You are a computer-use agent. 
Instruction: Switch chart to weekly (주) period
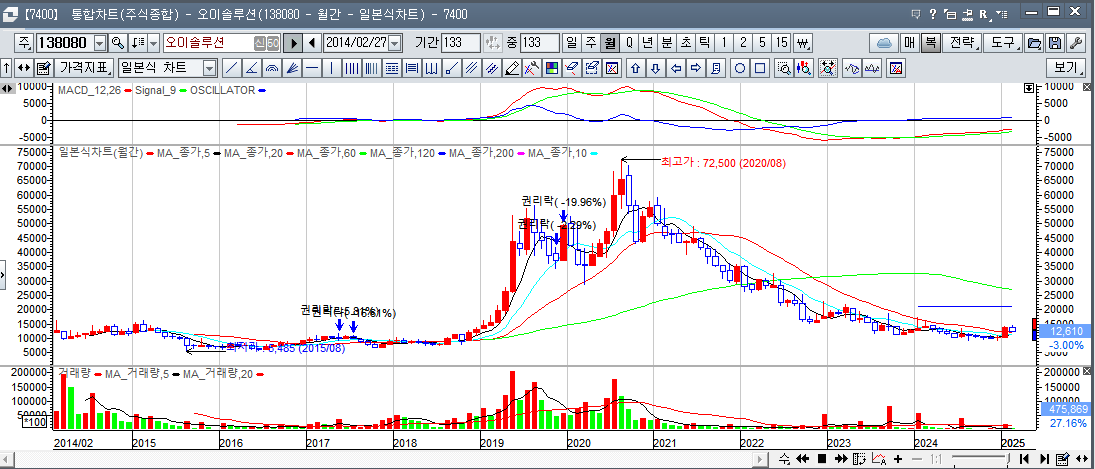tap(591, 43)
